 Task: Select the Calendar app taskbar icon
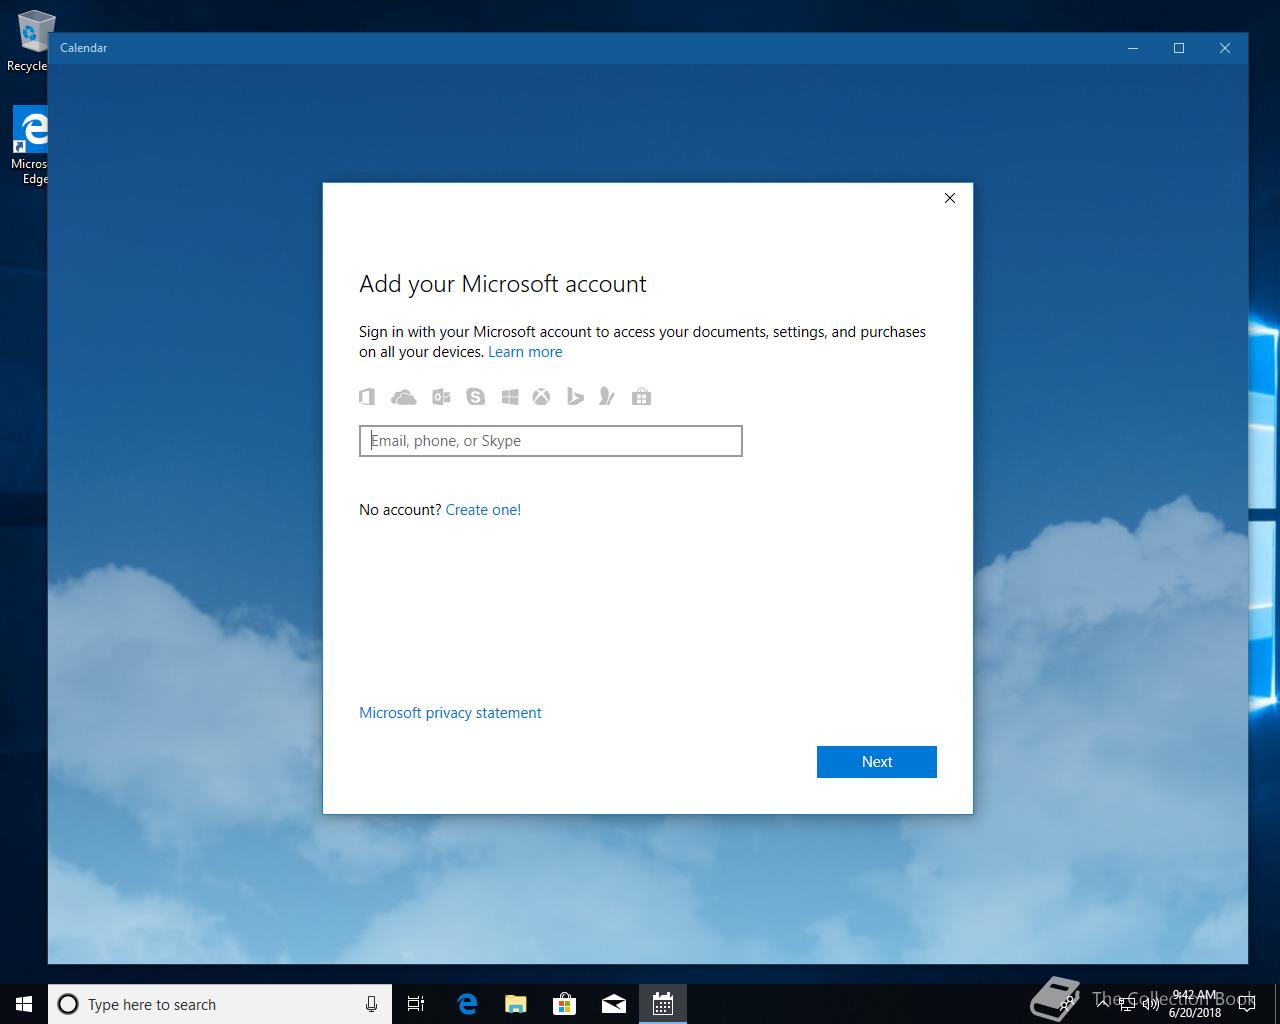[663, 1004]
